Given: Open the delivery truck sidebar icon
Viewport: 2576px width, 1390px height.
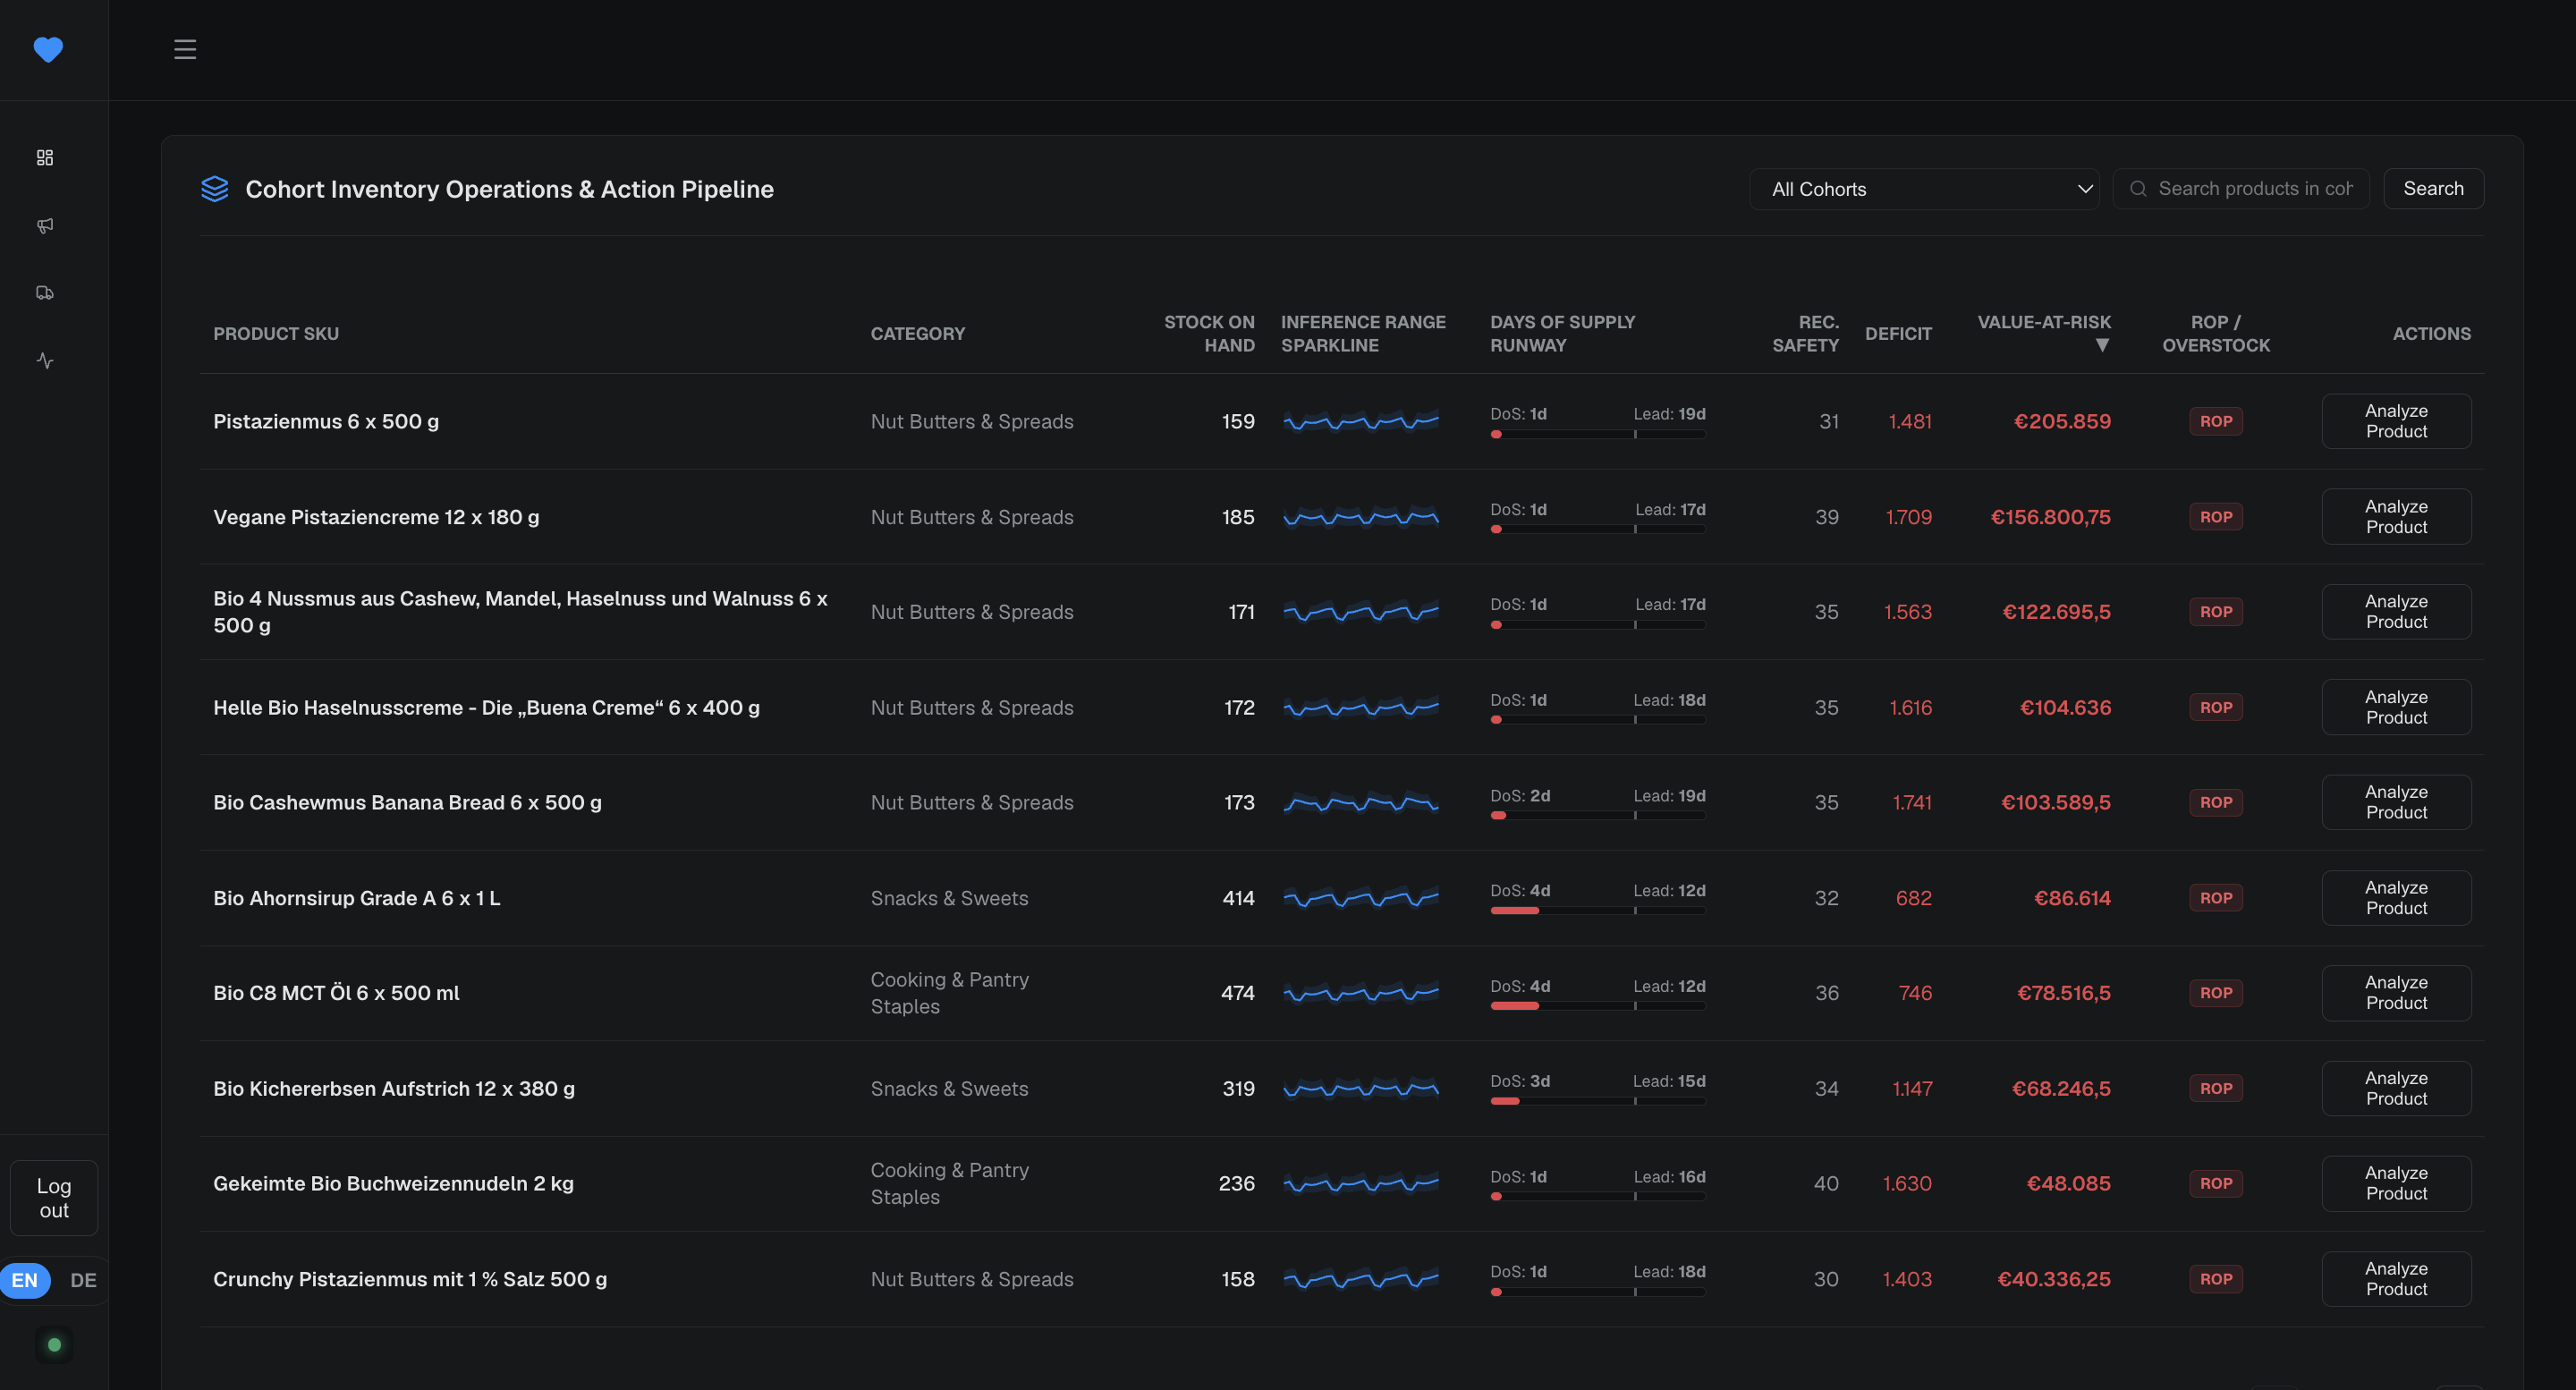Looking at the screenshot, I should coord(45,293).
